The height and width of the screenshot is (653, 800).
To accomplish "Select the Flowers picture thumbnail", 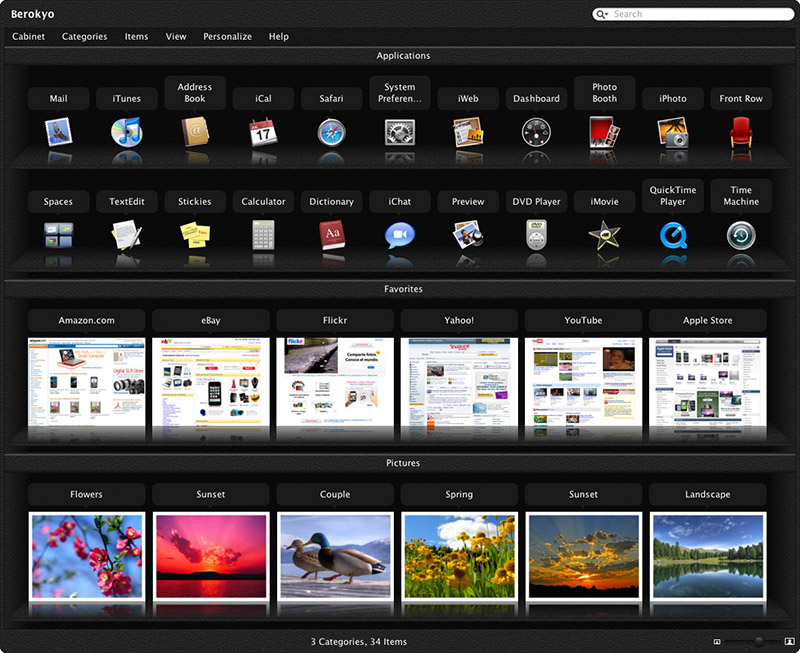I will (87, 557).
